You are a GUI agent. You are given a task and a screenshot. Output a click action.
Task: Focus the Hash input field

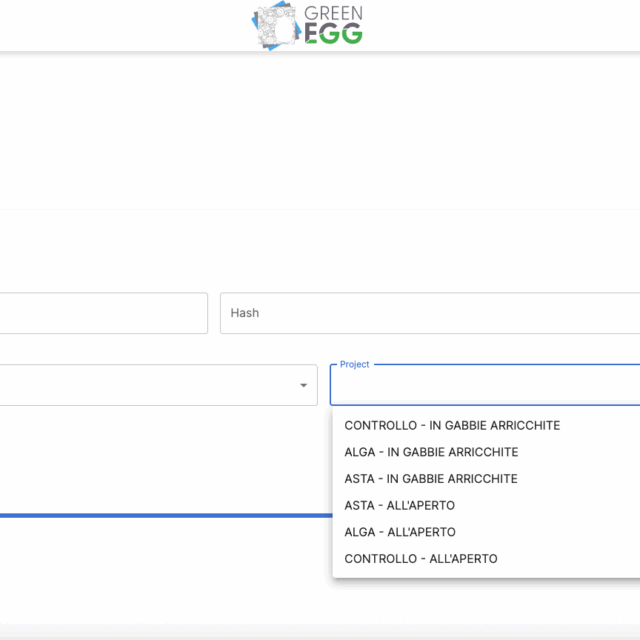[x=430, y=313]
